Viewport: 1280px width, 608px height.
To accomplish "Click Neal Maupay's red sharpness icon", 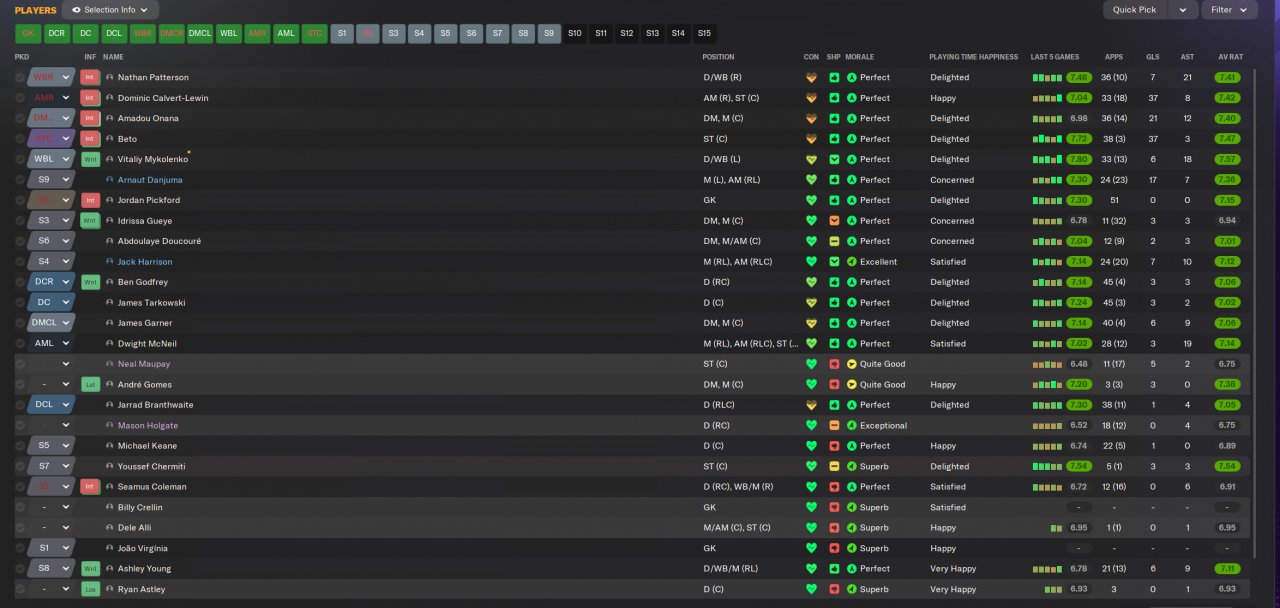I will 834,364.
